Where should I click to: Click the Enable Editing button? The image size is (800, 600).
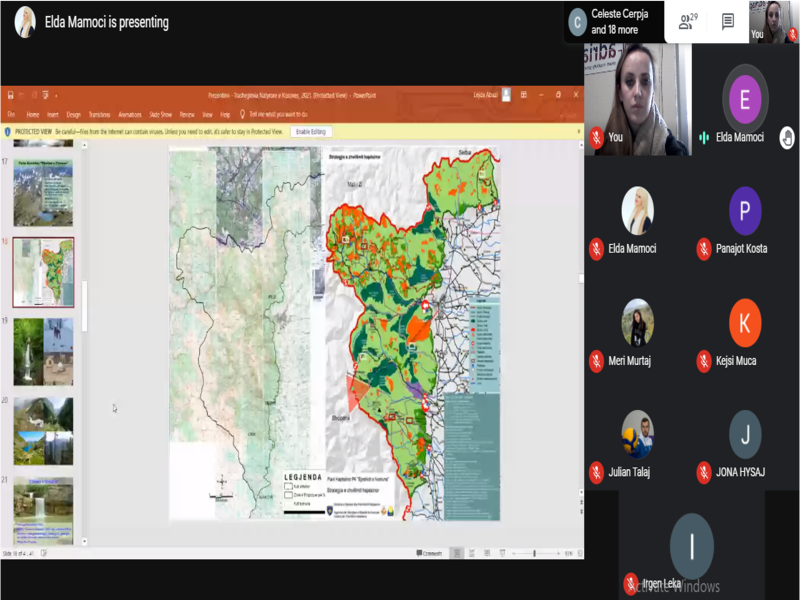[x=310, y=131]
